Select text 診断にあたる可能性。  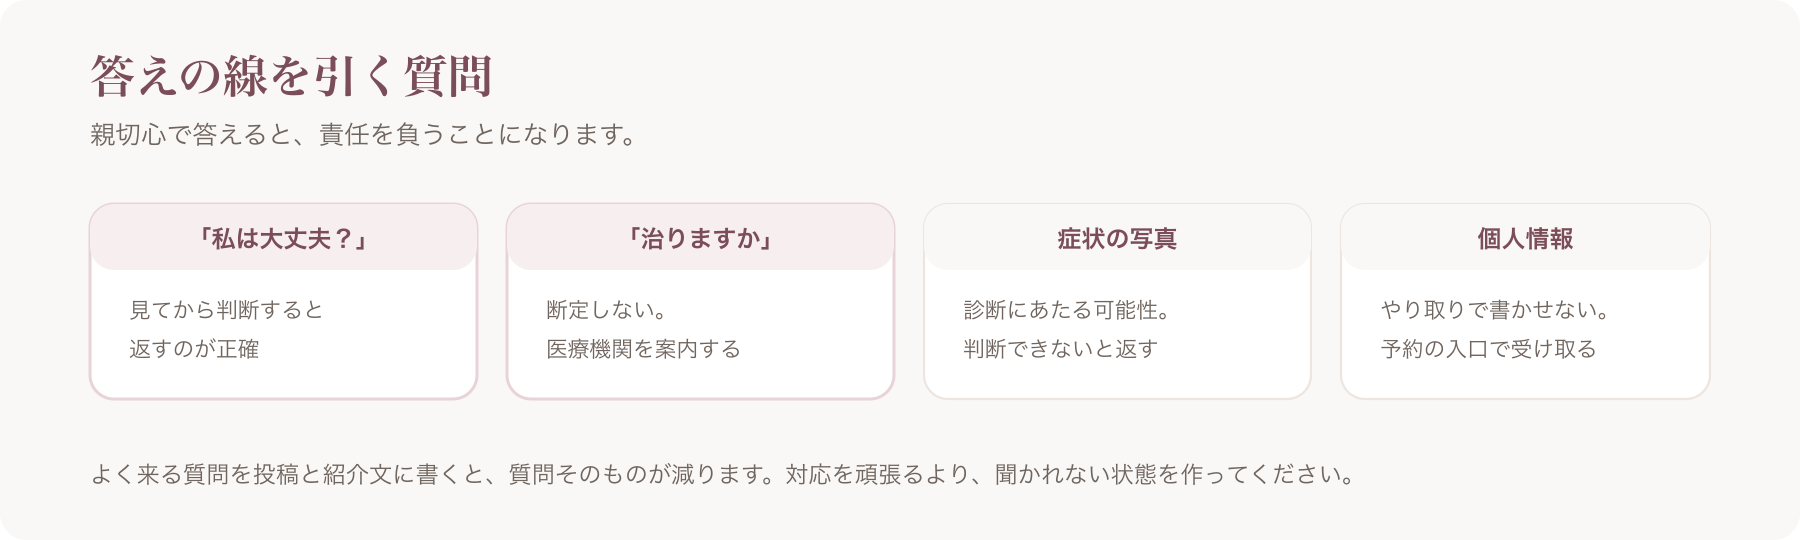pos(1067,310)
